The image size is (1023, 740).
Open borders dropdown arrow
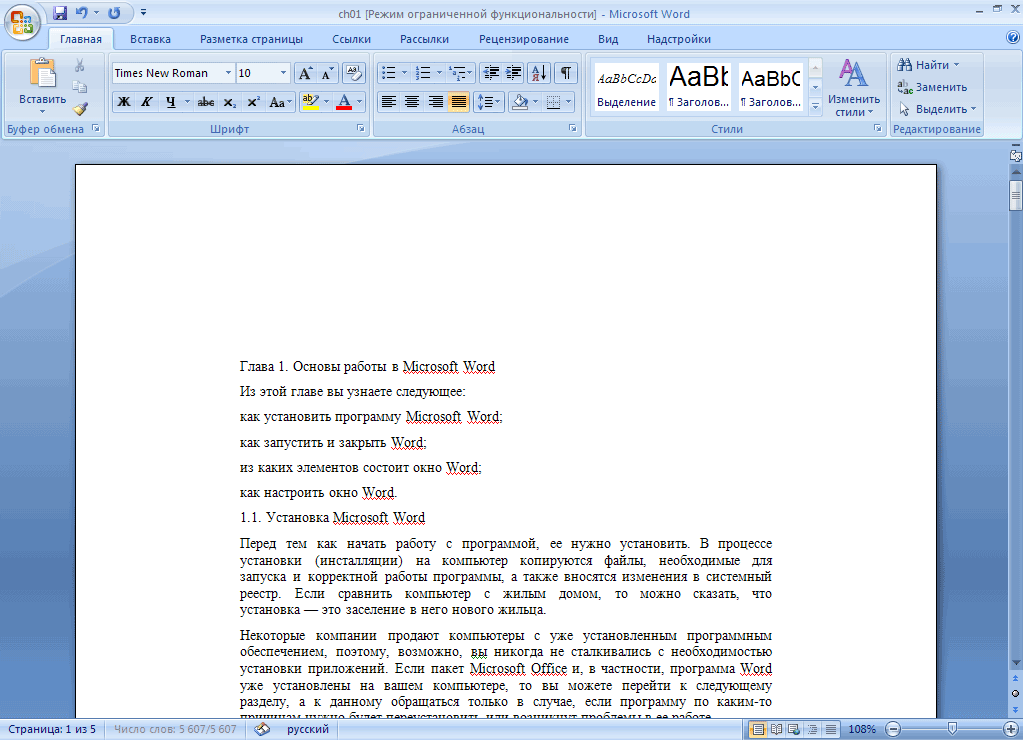569,102
